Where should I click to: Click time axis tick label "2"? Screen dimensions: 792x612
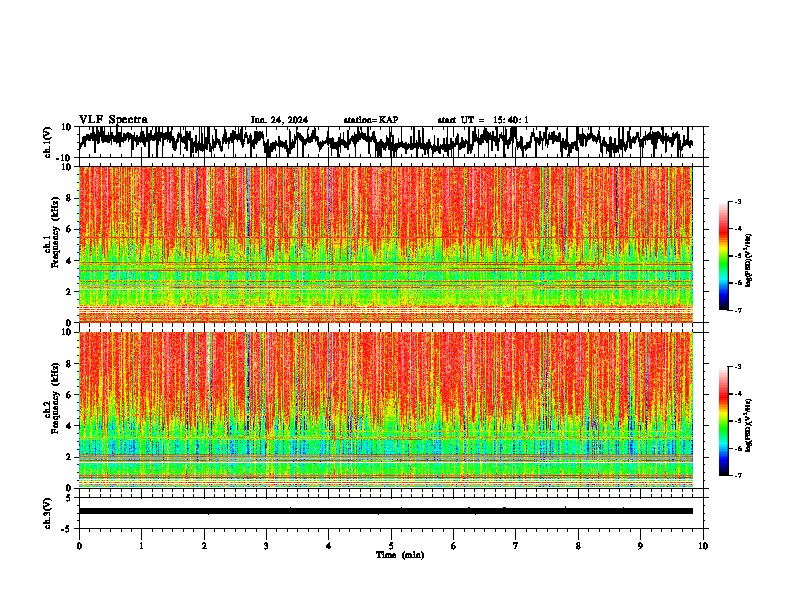click(204, 546)
